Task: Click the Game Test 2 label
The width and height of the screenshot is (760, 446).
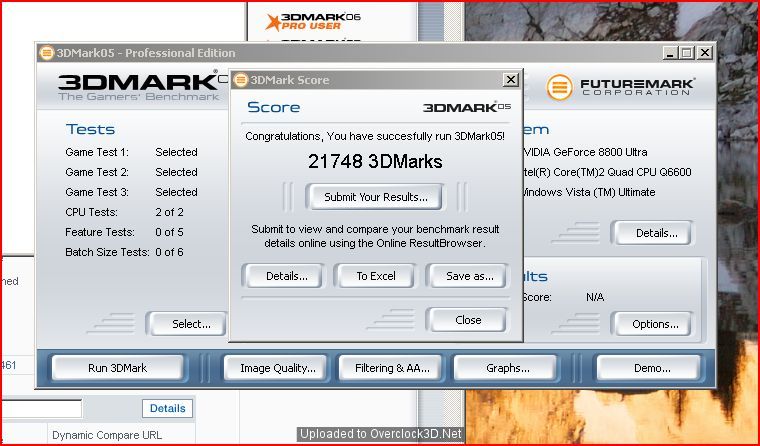Action: pos(97,172)
